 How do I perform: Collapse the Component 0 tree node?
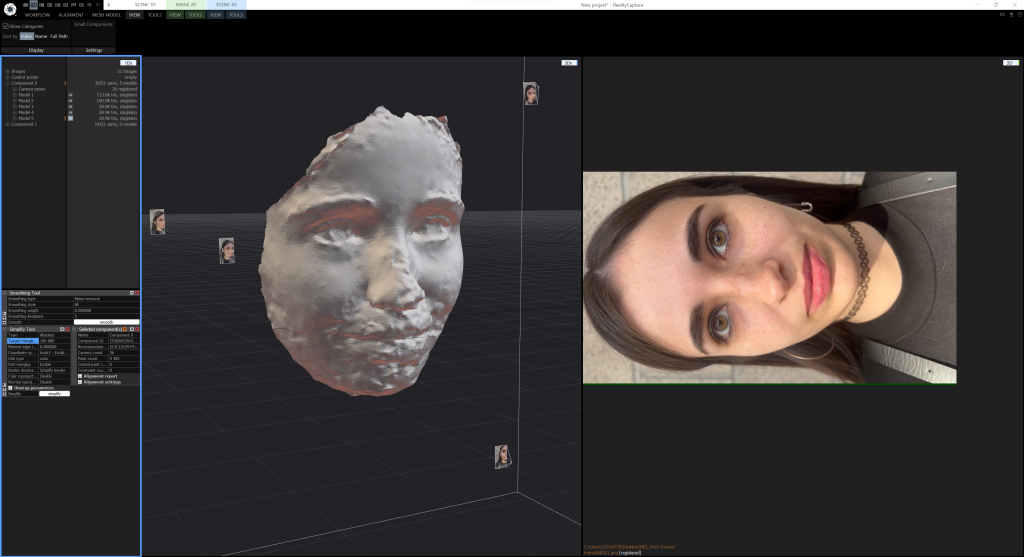(x=7, y=83)
